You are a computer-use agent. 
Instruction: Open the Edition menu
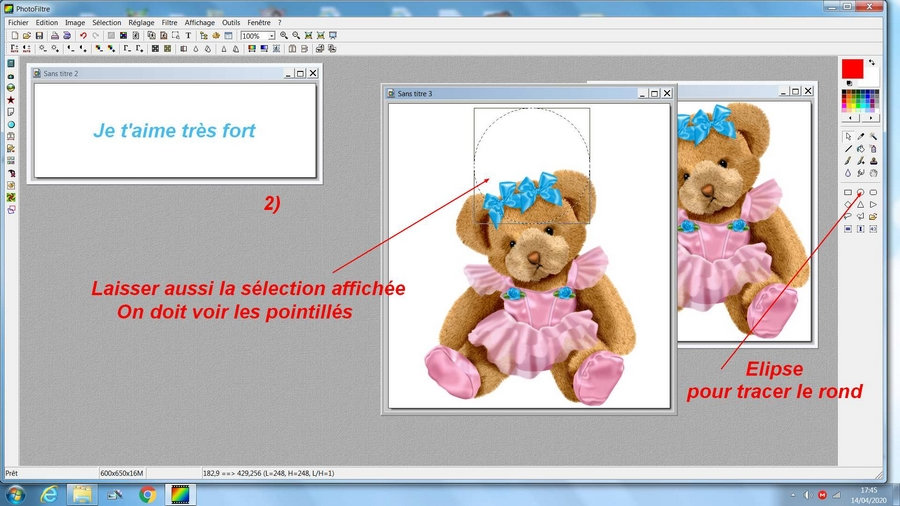pyautogui.click(x=46, y=22)
